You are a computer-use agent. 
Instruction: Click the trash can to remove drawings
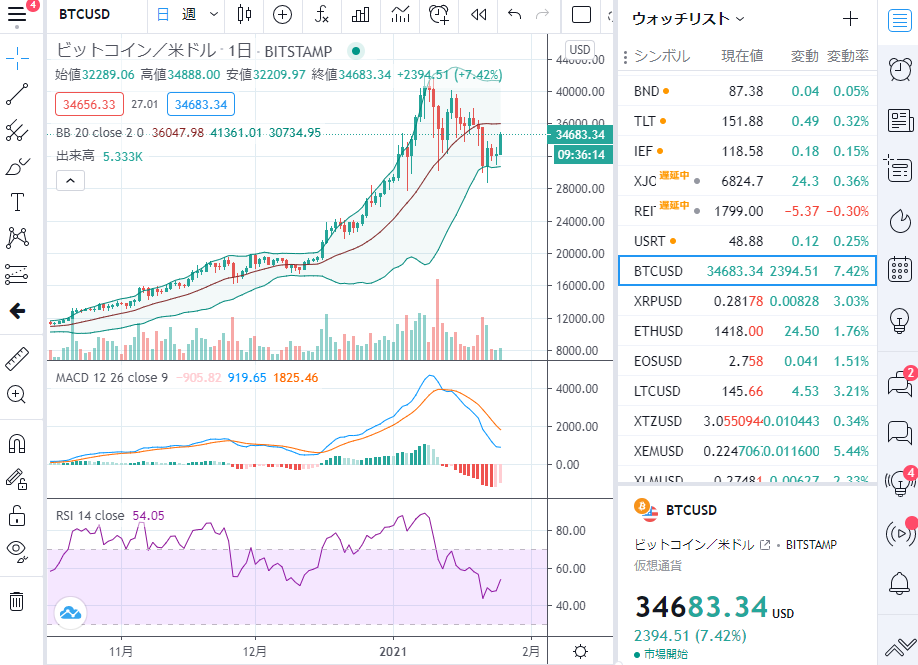tap(17, 601)
